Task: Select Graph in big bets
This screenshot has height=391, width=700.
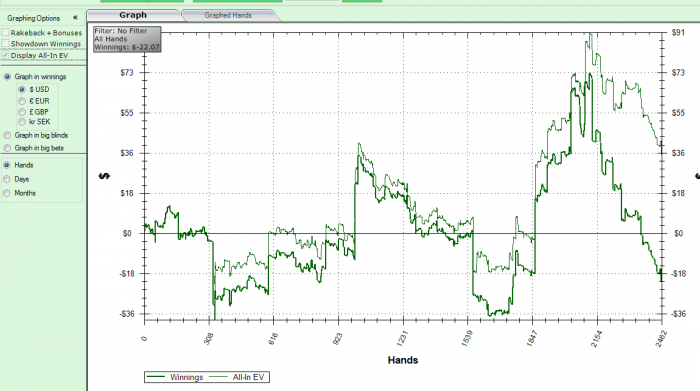Action: click(7, 148)
